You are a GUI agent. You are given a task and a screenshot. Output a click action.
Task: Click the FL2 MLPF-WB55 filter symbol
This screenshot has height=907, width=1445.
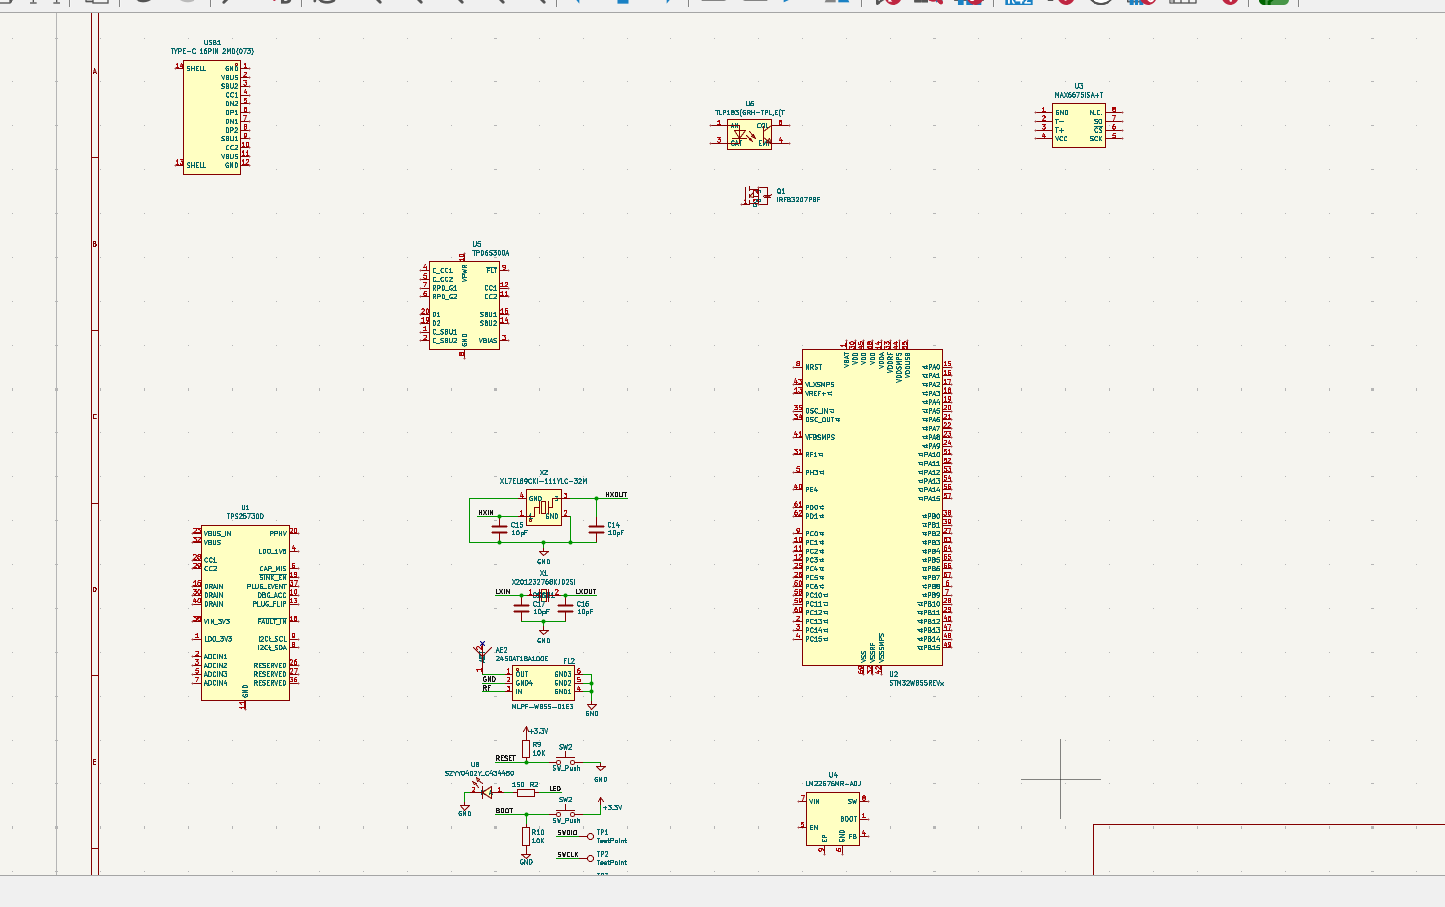click(x=543, y=683)
